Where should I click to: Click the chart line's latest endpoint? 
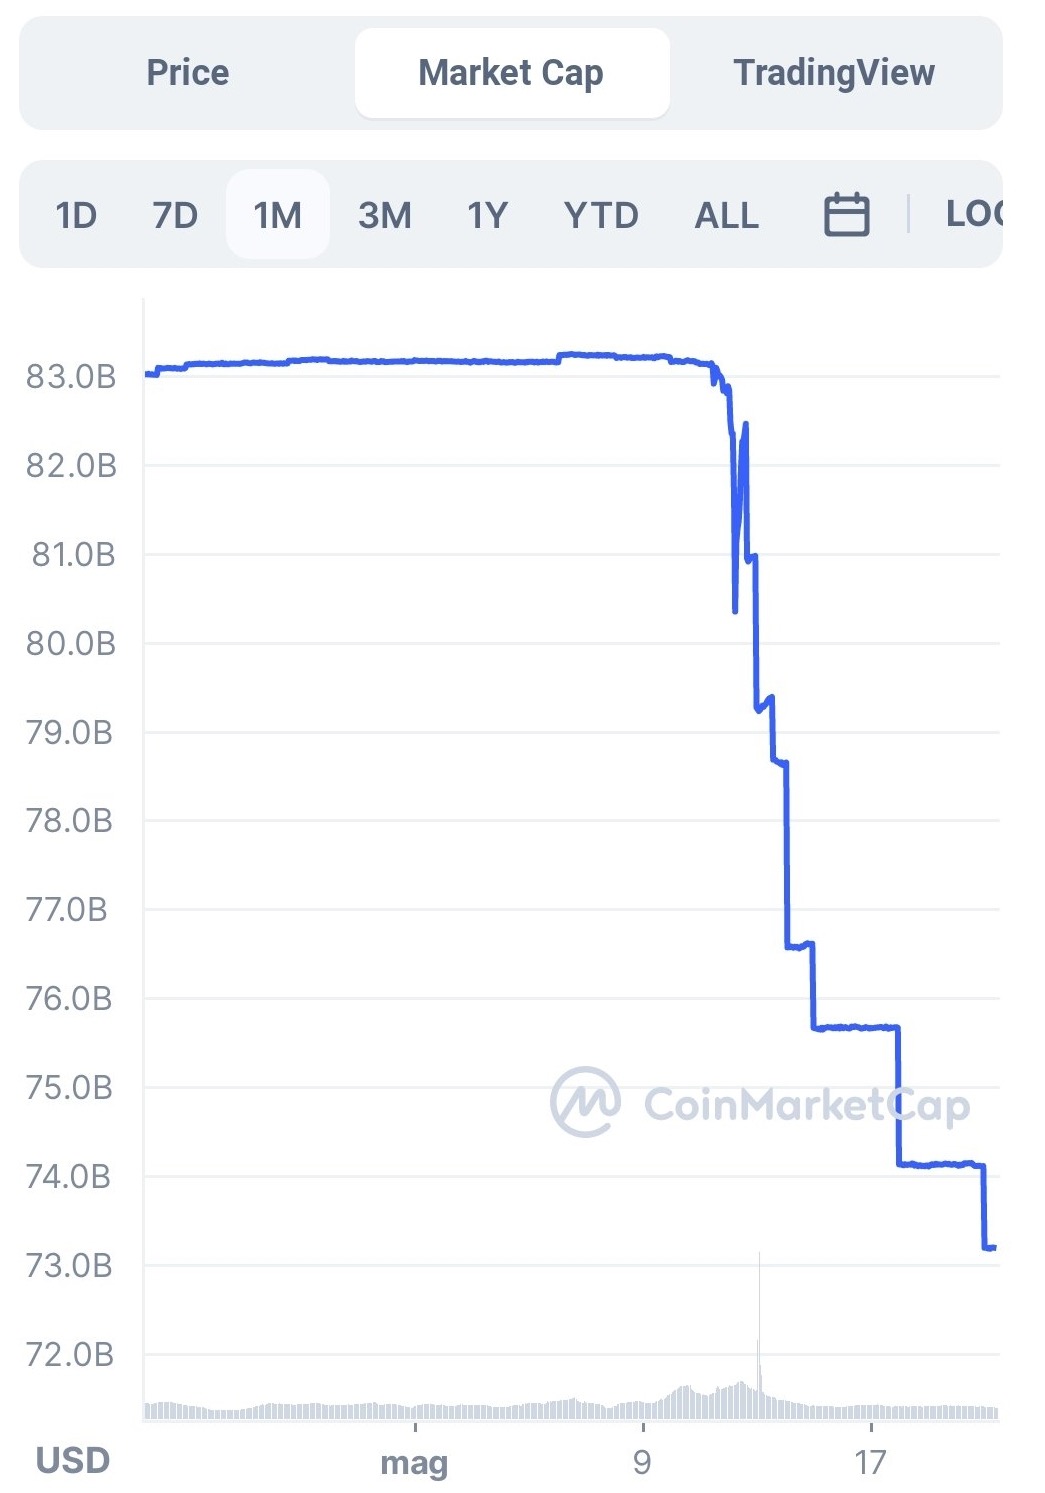[x=992, y=1247]
